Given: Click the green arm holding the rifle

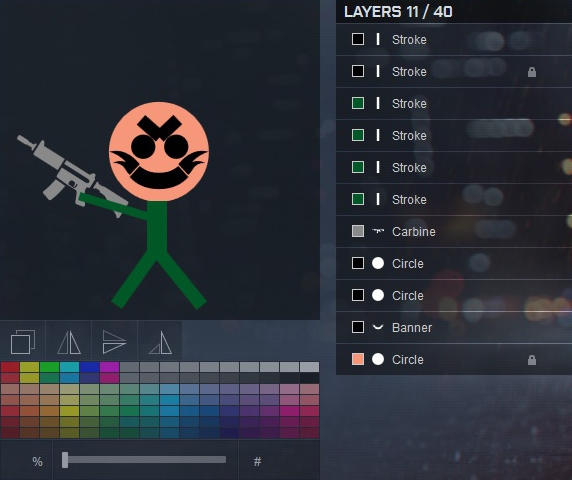Looking at the screenshot, I should tap(113, 206).
